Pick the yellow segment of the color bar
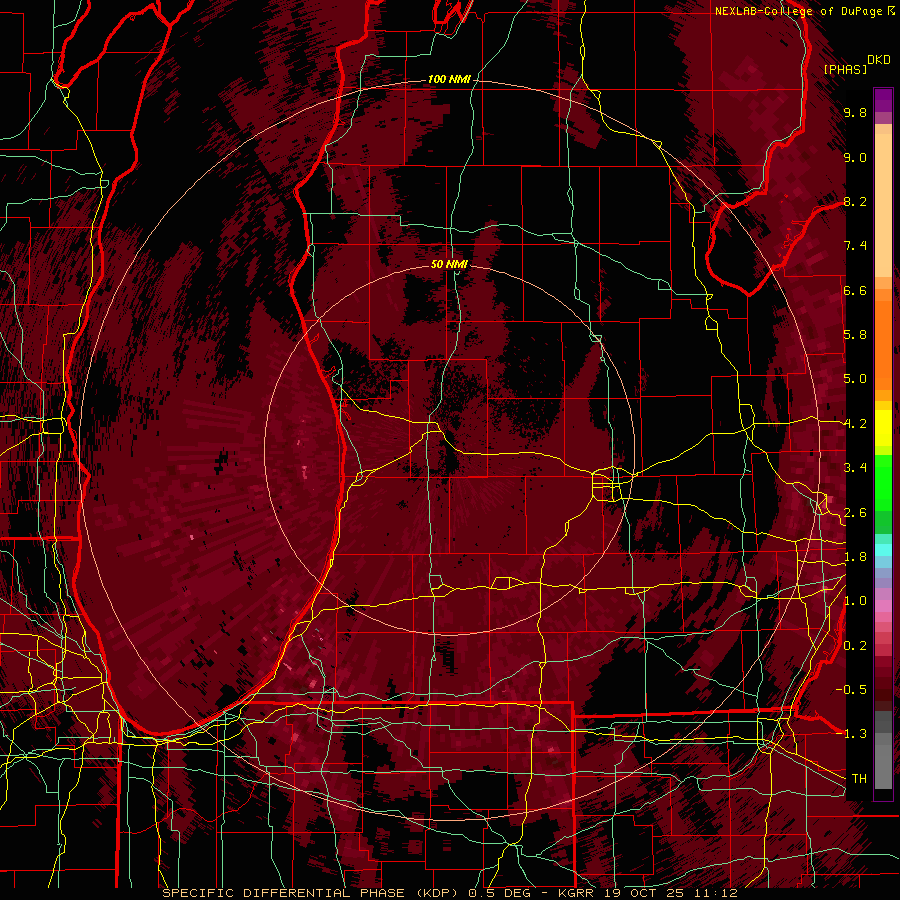This screenshot has height=900, width=900. pos(883,428)
